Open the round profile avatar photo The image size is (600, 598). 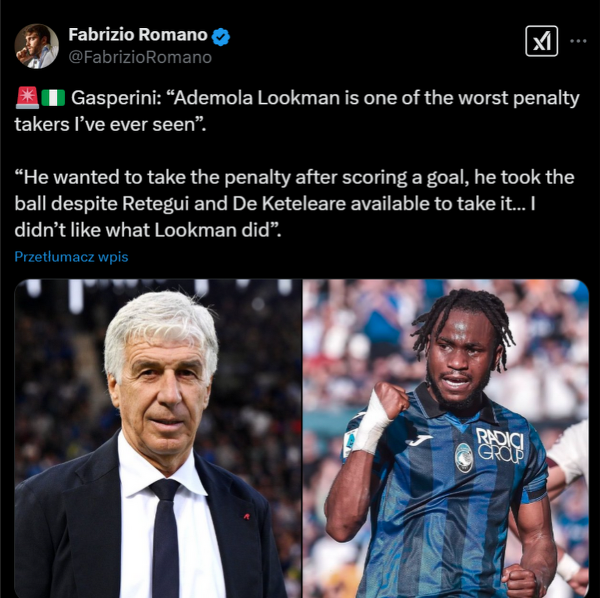point(37,46)
